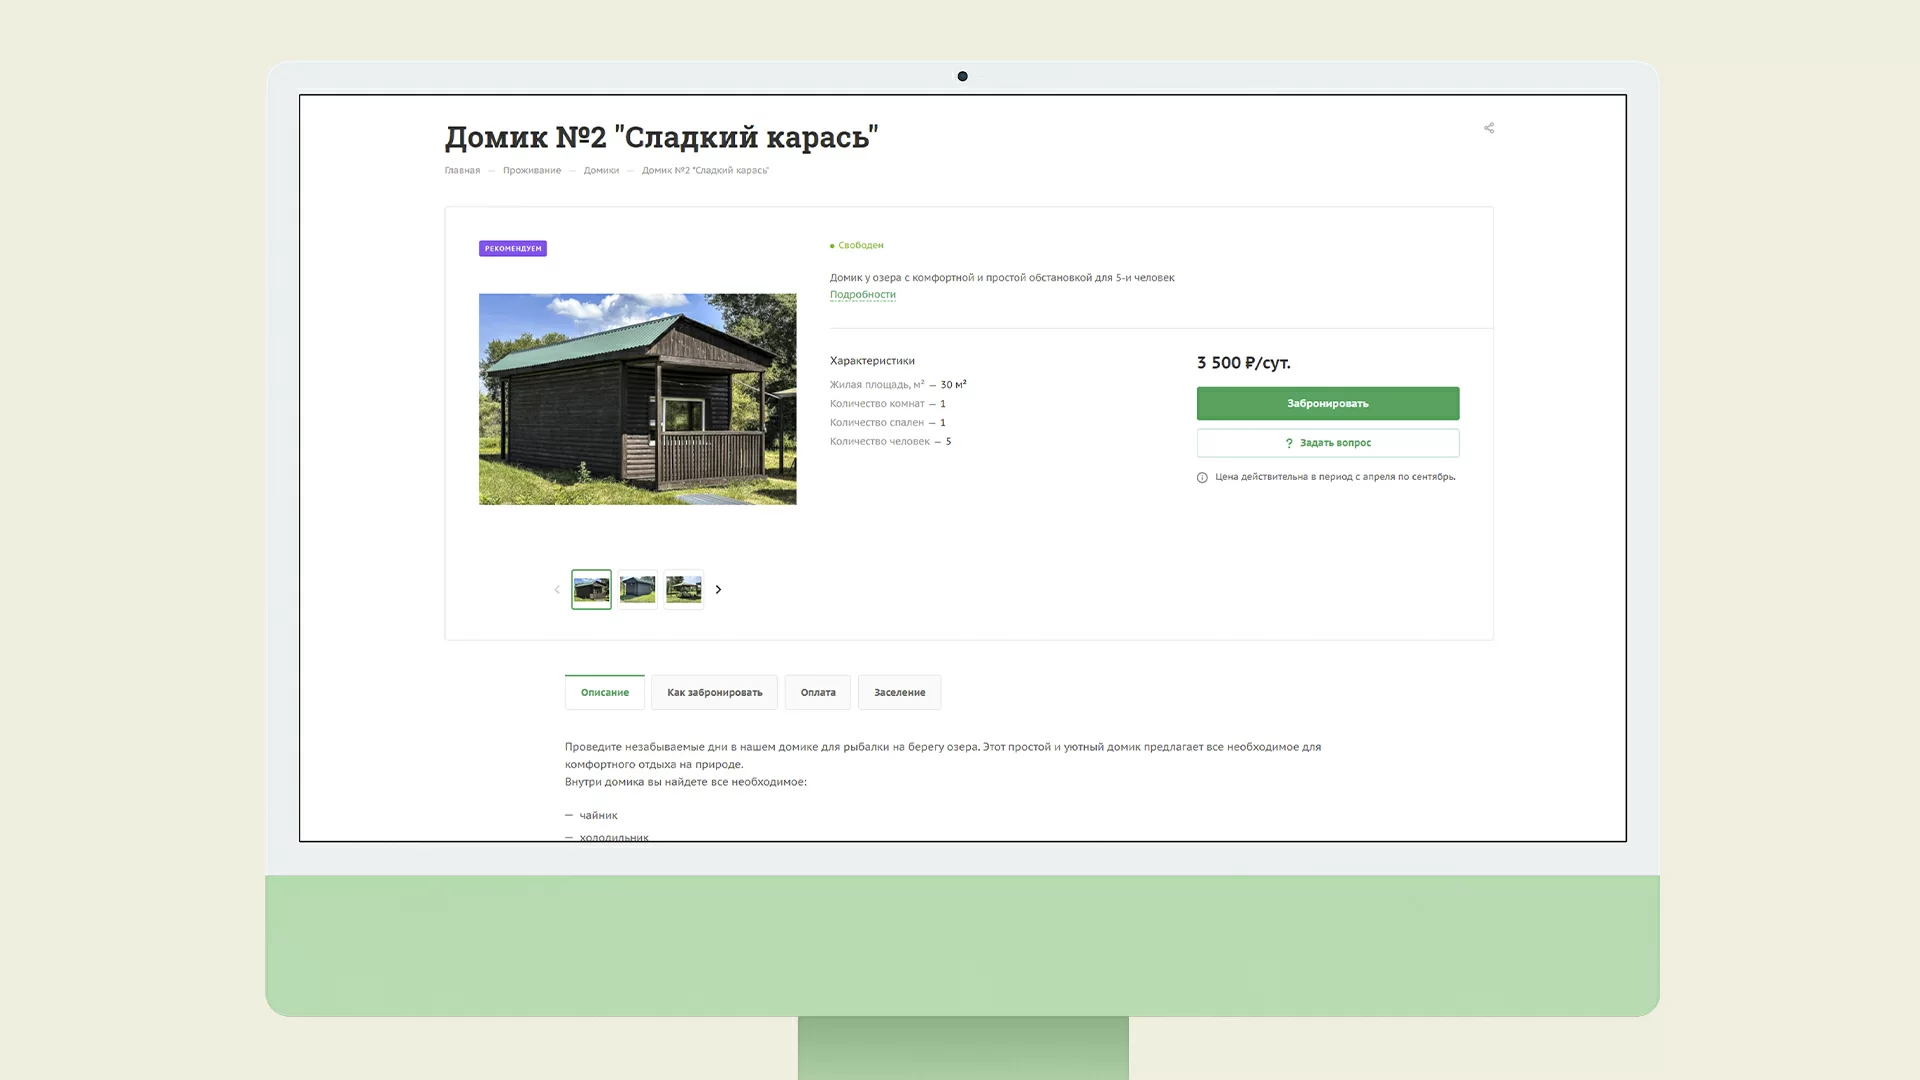Image resolution: width=1920 pixels, height=1080 pixels.
Task: Open the Как забронировать tab
Action: (714, 693)
